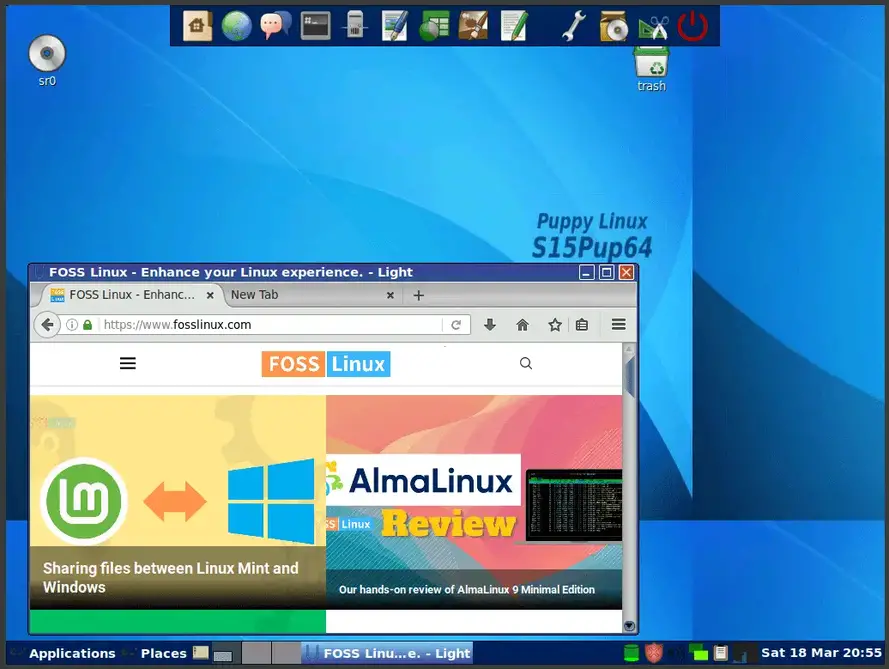This screenshot has width=889, height=669.
Task: Open a new browser tab with plus
Action: point(418,295)
